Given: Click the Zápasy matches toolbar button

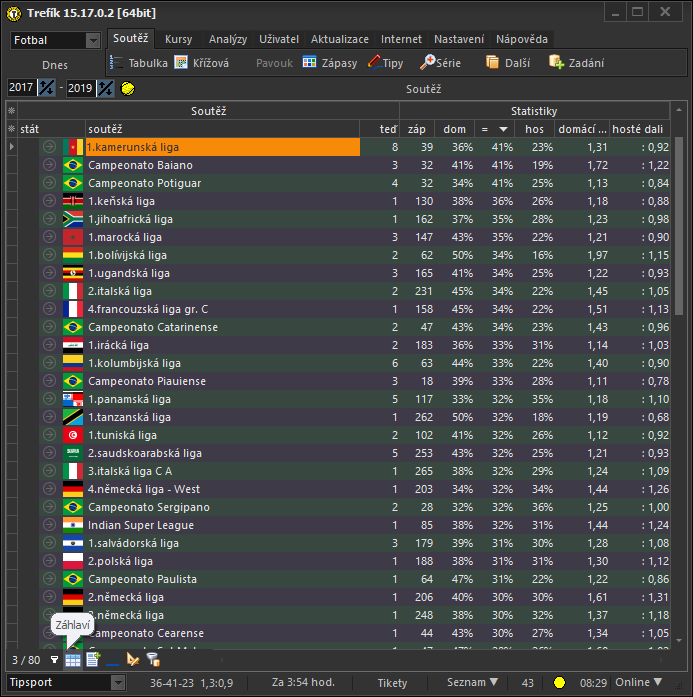Looking at the screenshot, I should [x=330, y=62].
